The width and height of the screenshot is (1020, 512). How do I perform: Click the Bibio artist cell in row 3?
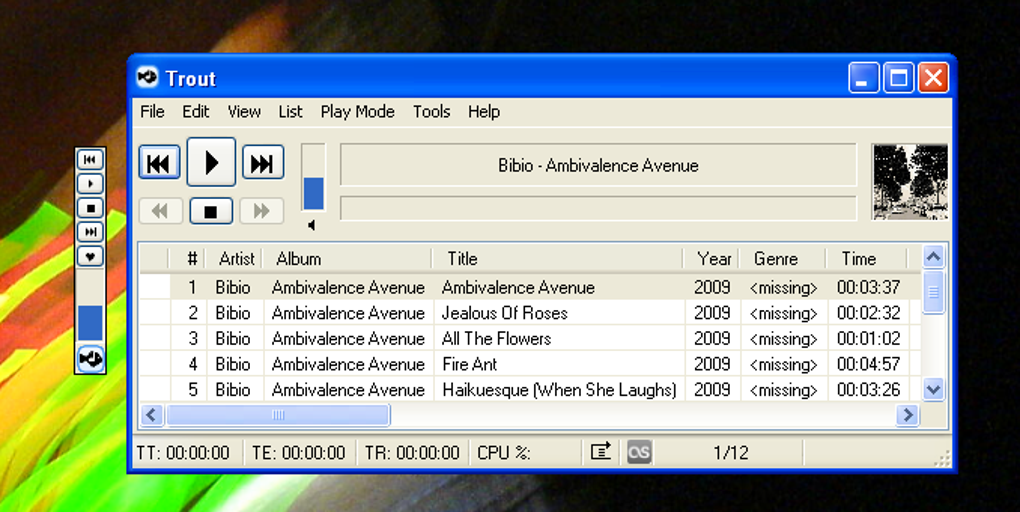tap(233, 339)
